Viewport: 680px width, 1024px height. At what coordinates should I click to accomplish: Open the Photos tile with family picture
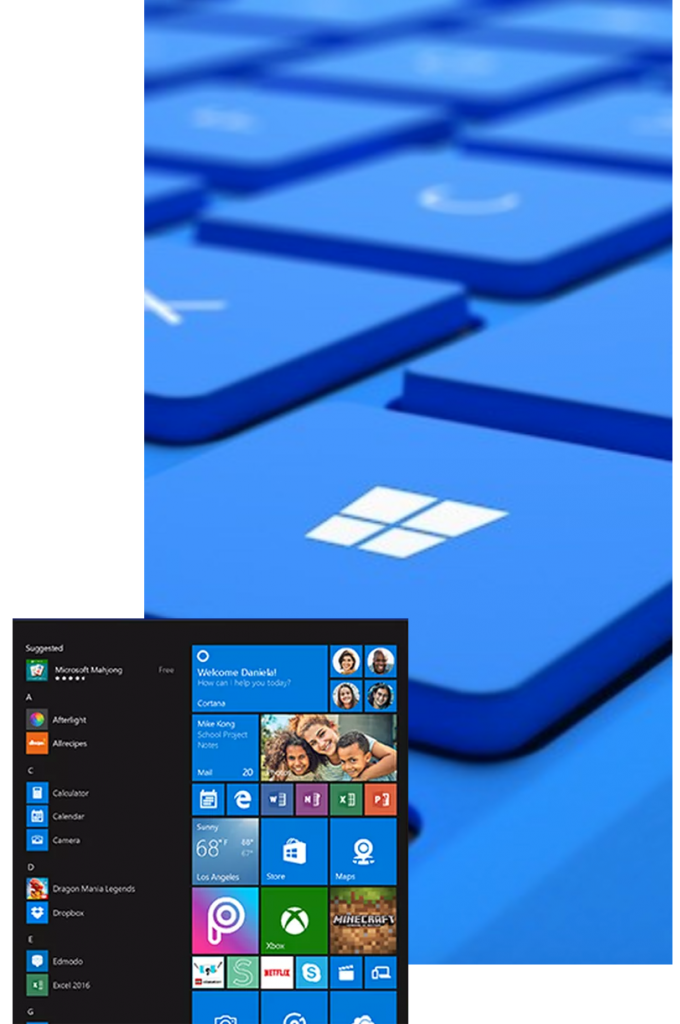coord(328,747)
